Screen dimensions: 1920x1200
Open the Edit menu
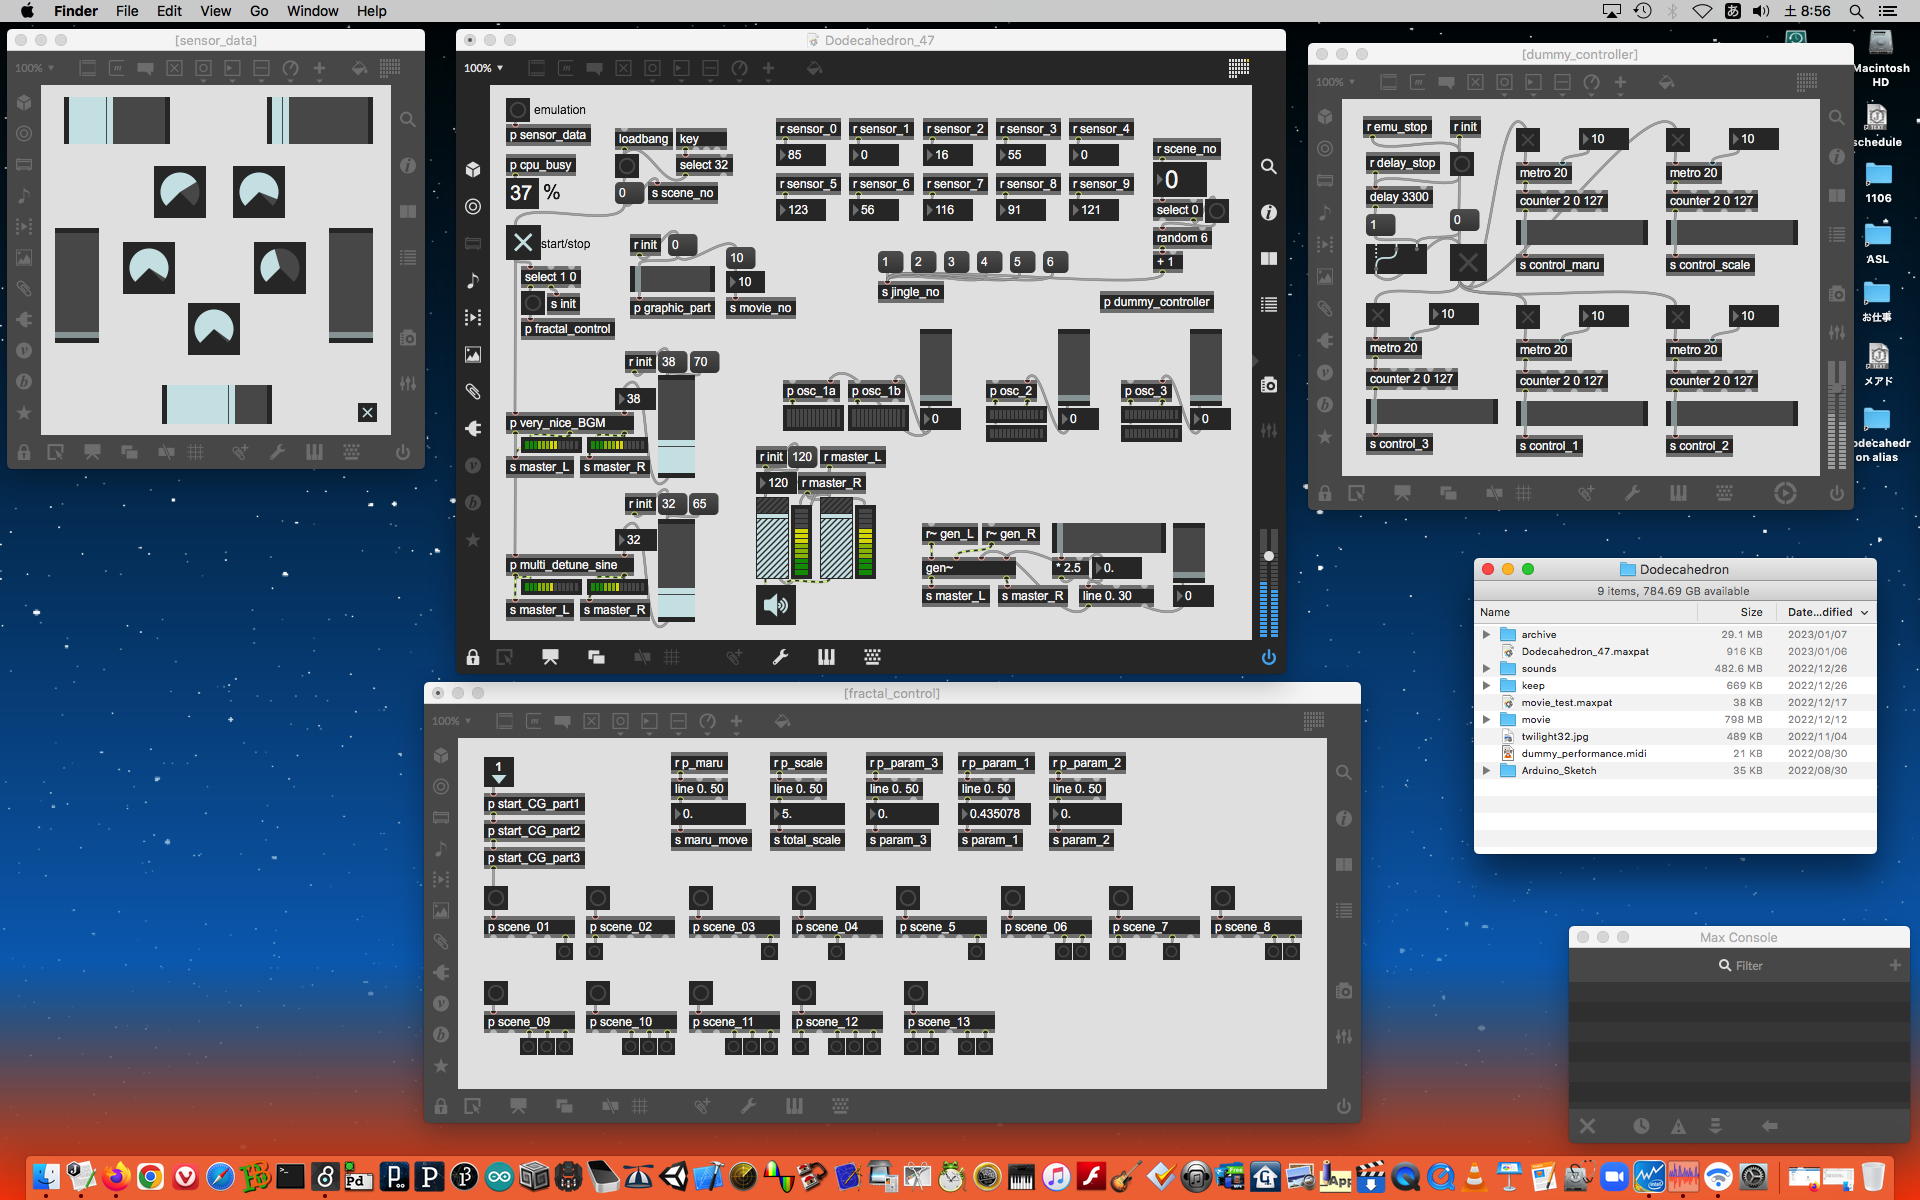pyautogui.click(x=169, y=11)
